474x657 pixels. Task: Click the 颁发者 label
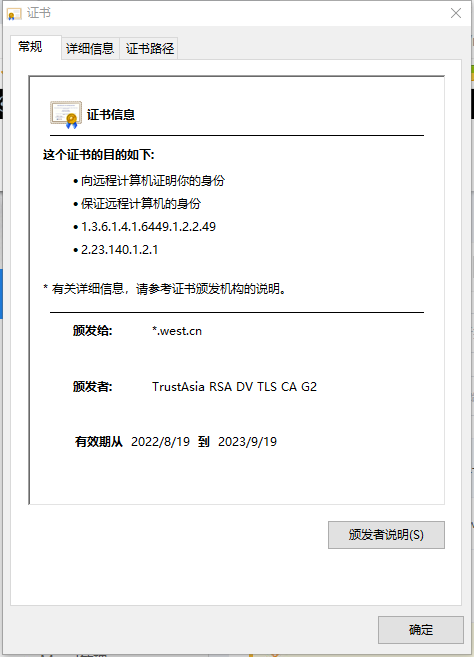93,386
